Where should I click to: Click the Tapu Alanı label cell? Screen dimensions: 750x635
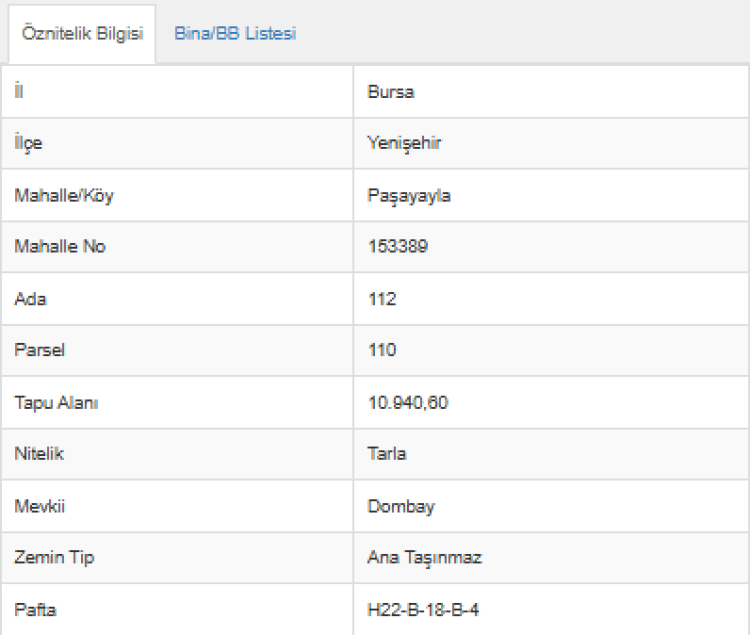coord(56,402)
